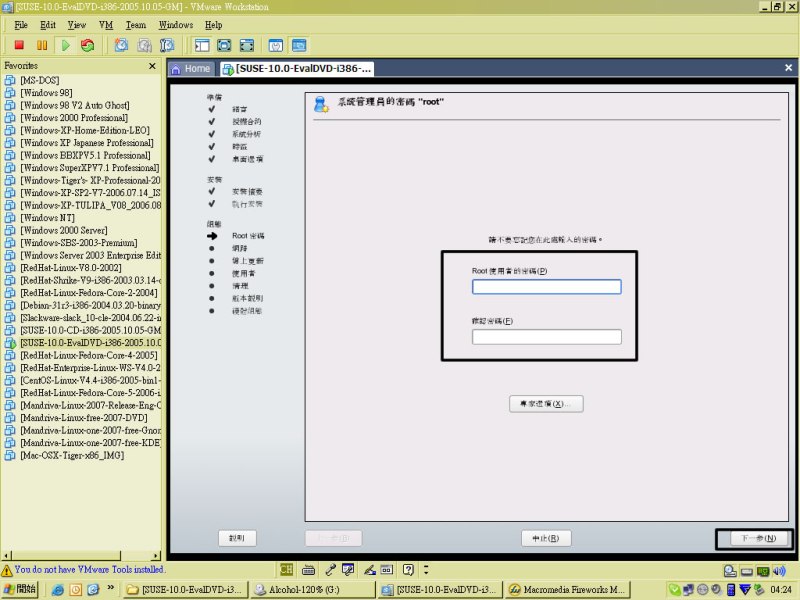
Task: Open Alcohol 120% (G:) from the taskbar
Action: point(312,589)
